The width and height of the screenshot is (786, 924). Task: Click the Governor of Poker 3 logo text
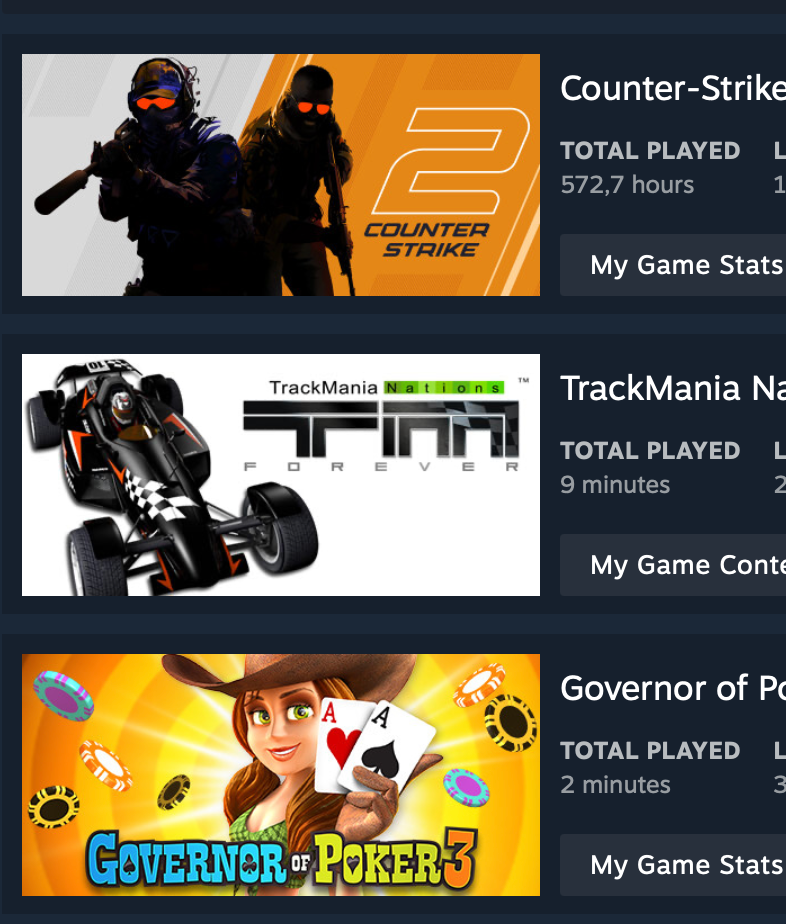pos(282,859)
